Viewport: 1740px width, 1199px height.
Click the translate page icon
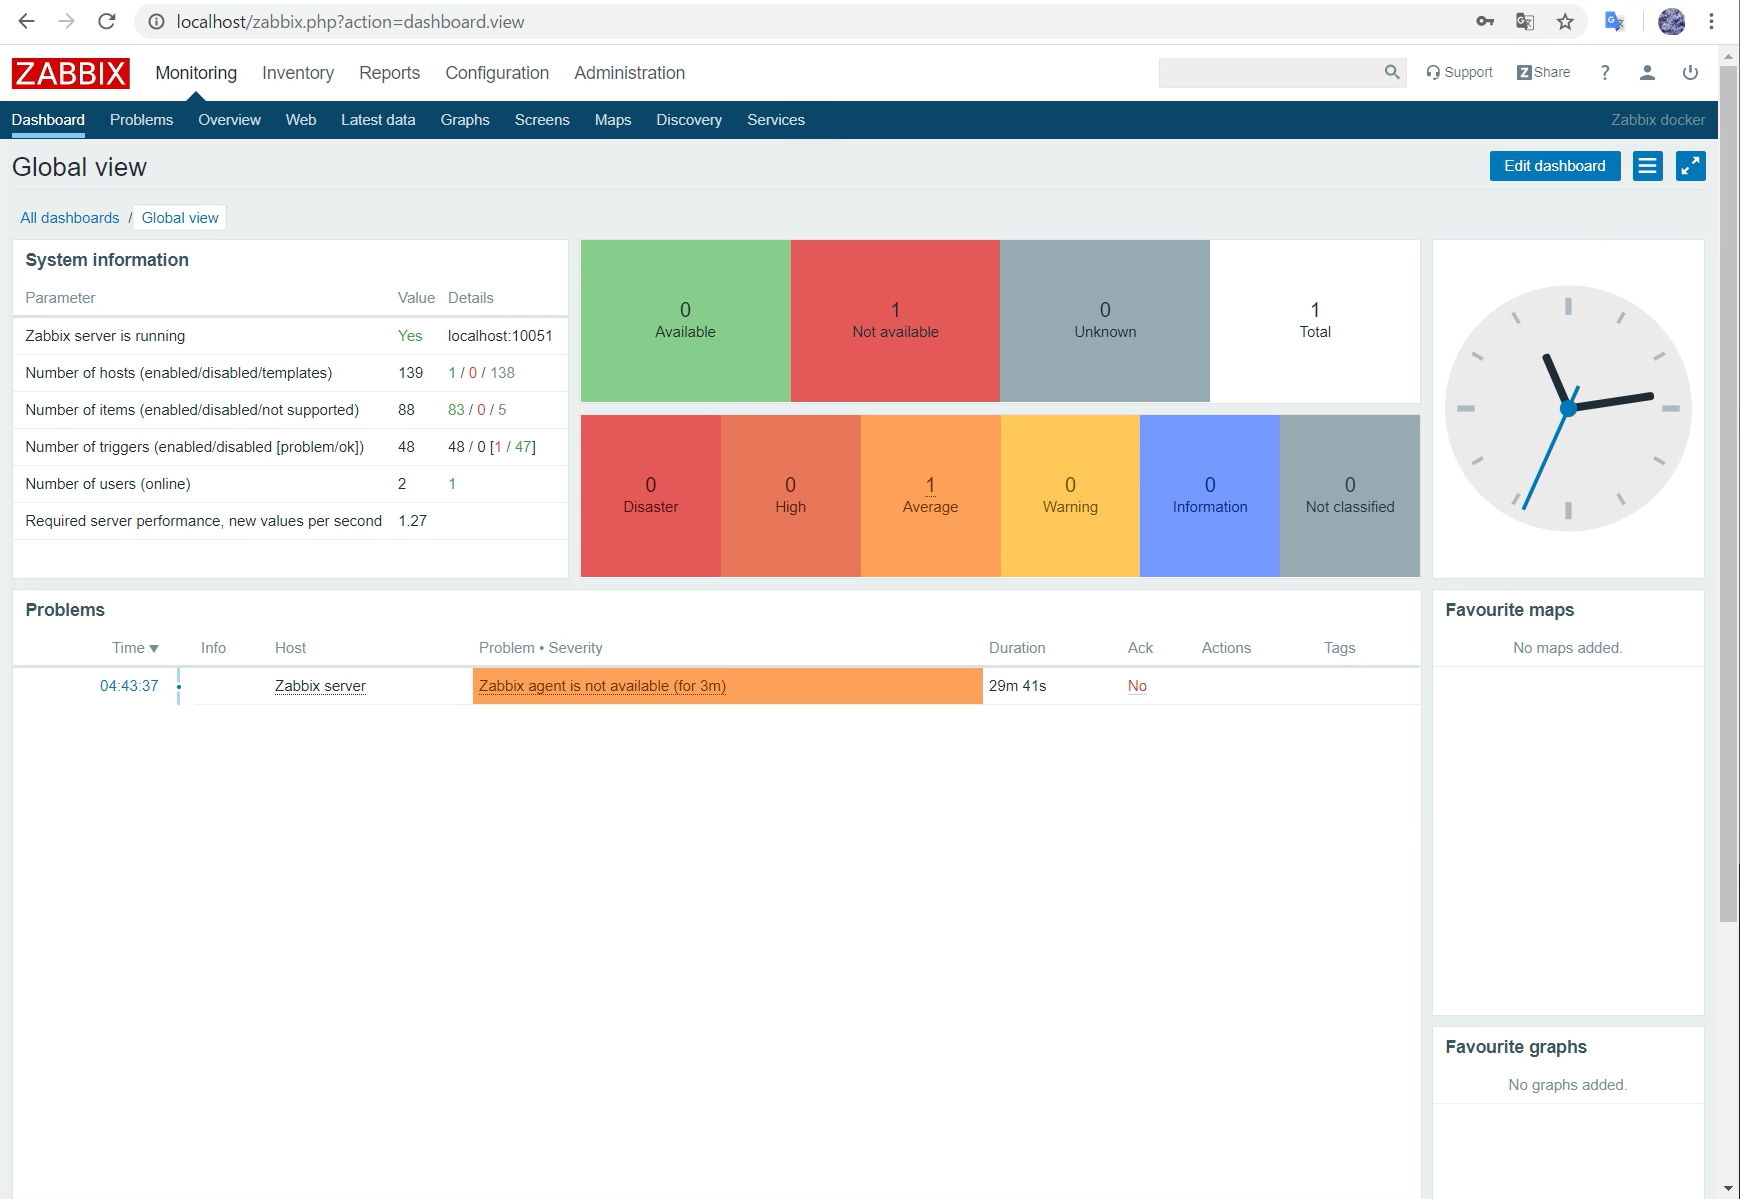coord(1525,21)
